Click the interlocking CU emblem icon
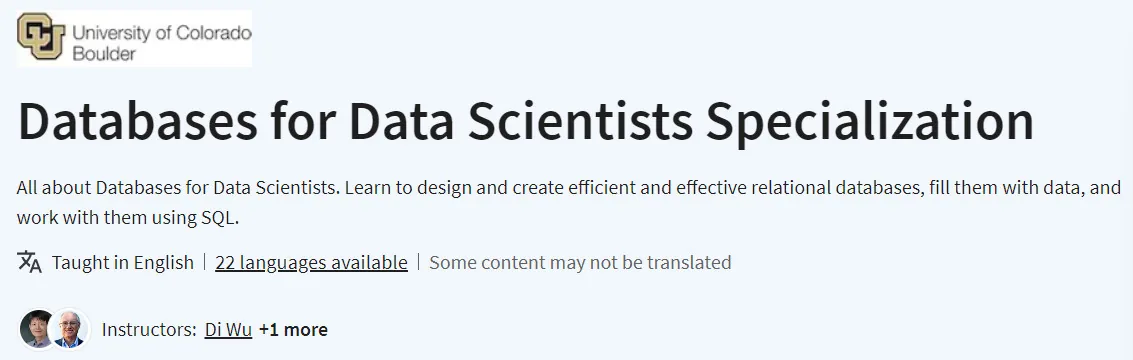1133x360 pixels. point(41,36)
